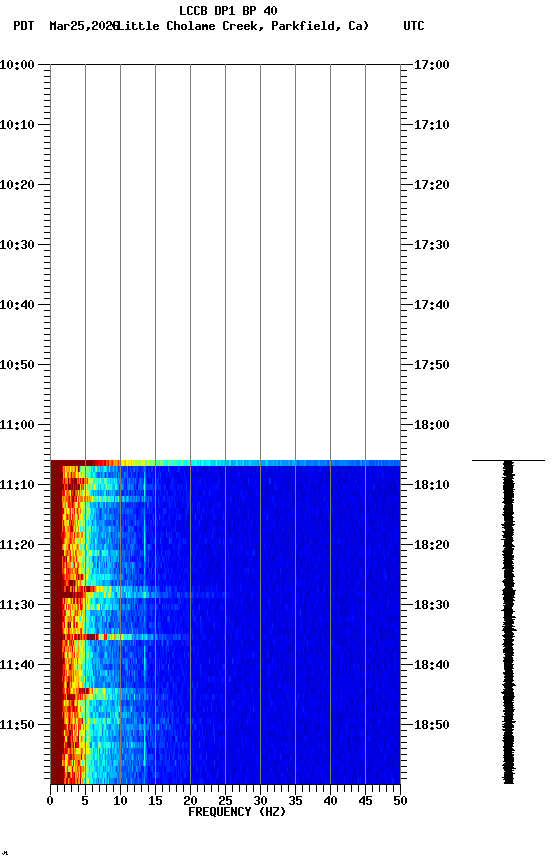Click the 17:00 UTC time label
The width and height of the screenshot is (552, 864).
coord(432,65)
